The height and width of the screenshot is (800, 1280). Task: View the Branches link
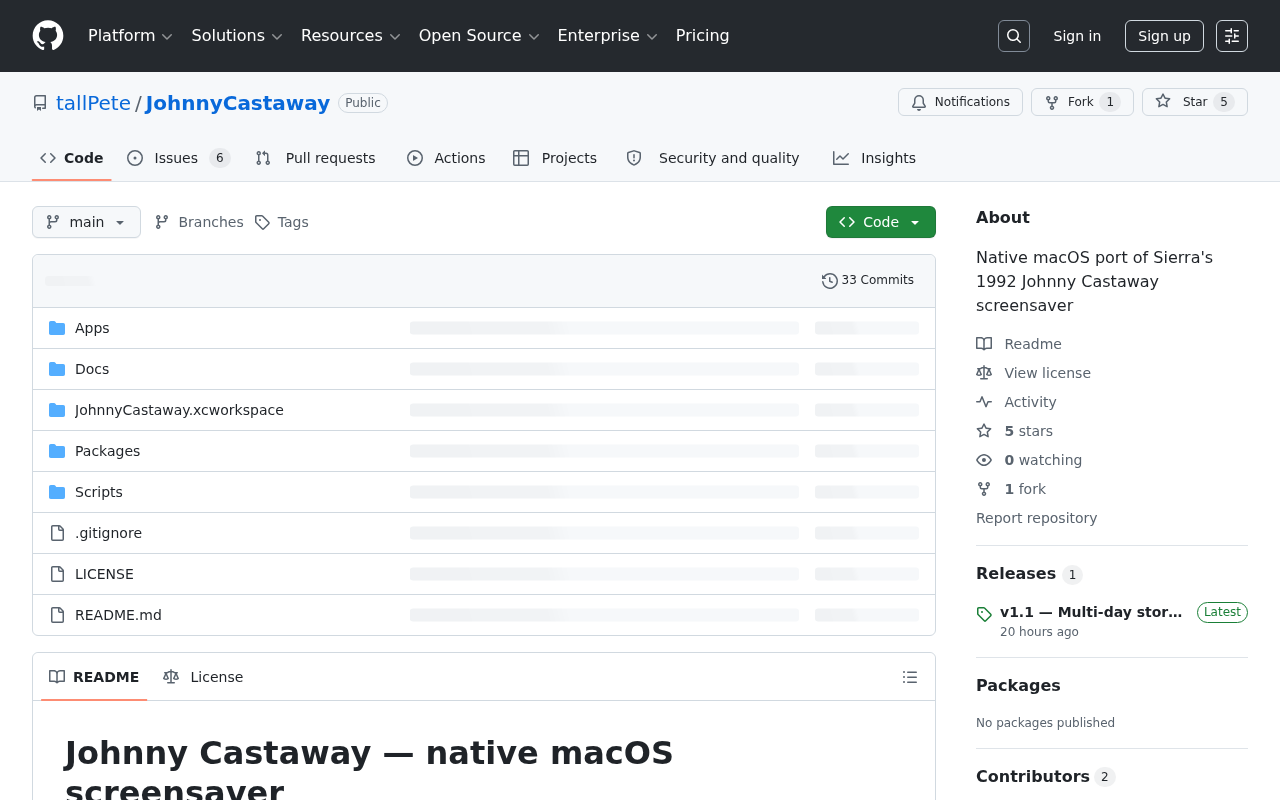pyautogui.click(x=199, y=222)
